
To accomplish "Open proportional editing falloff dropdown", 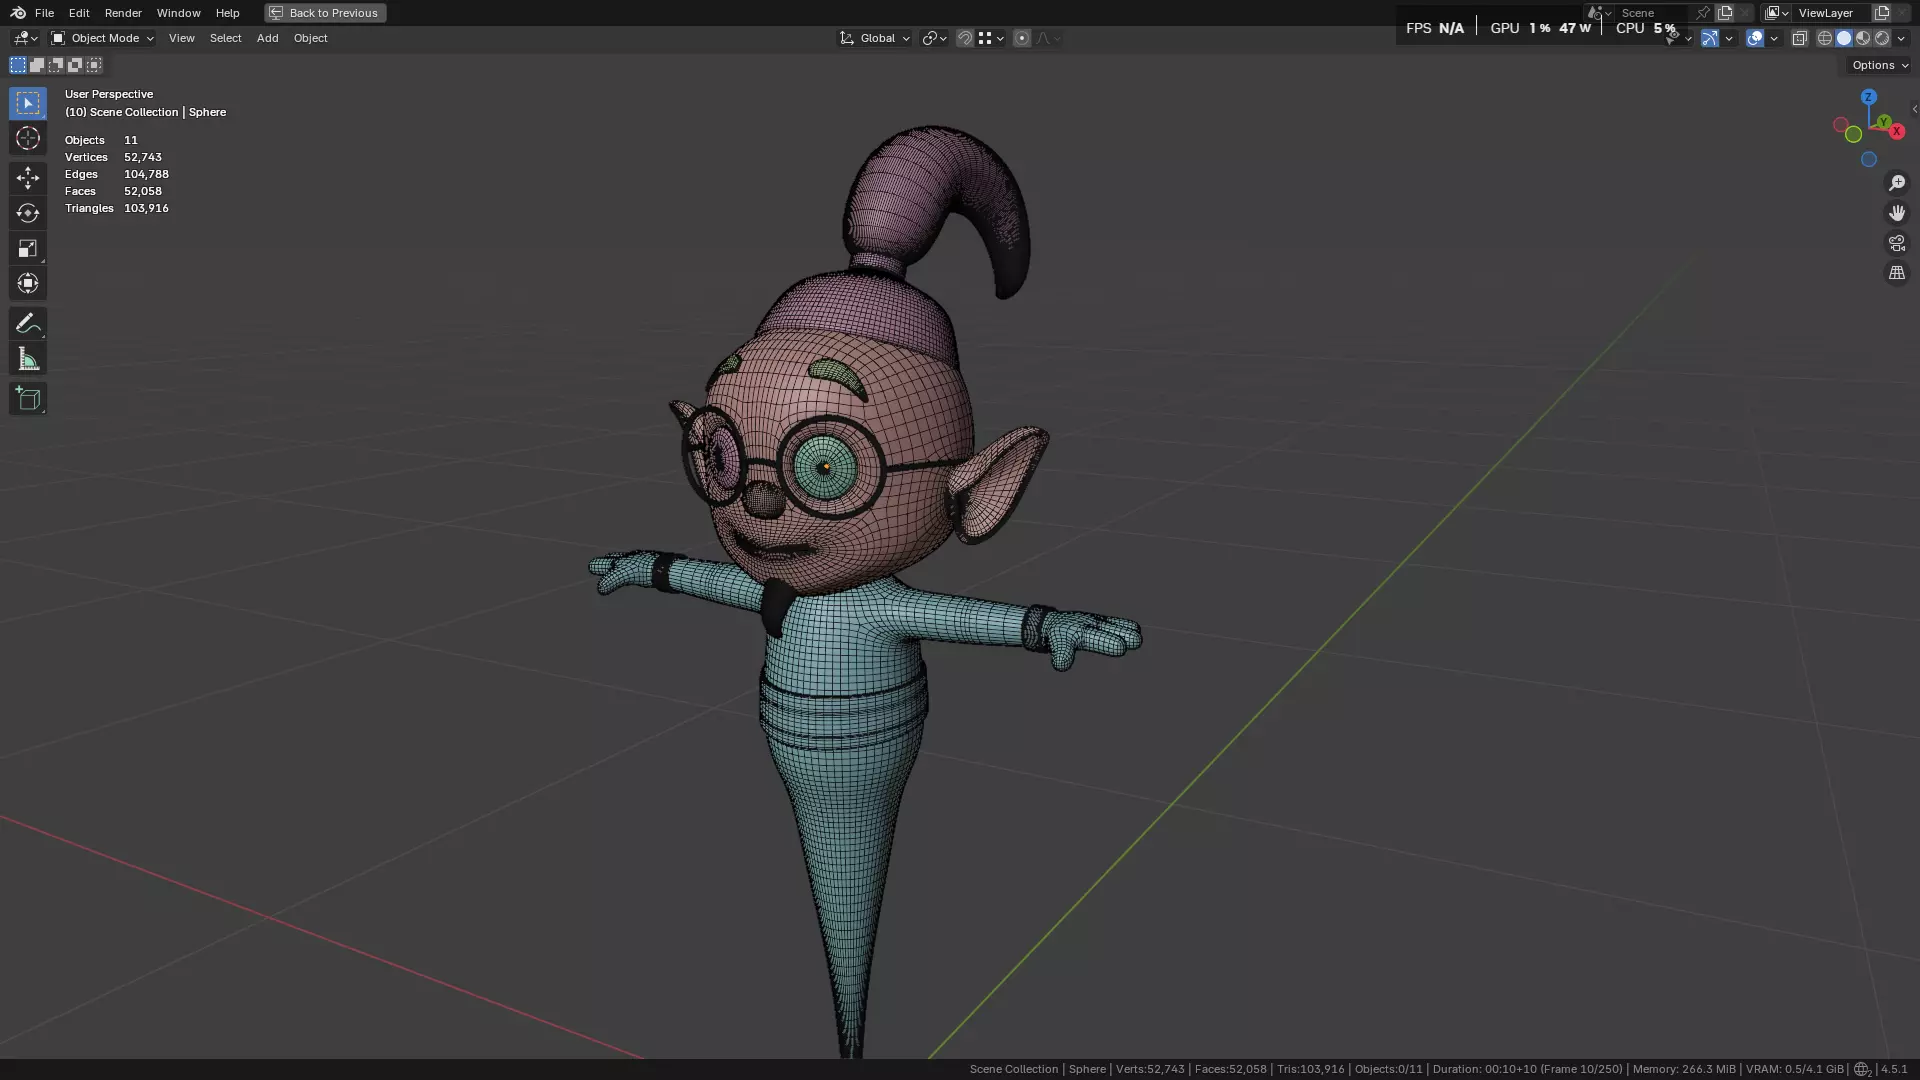I will (1048, 38).
